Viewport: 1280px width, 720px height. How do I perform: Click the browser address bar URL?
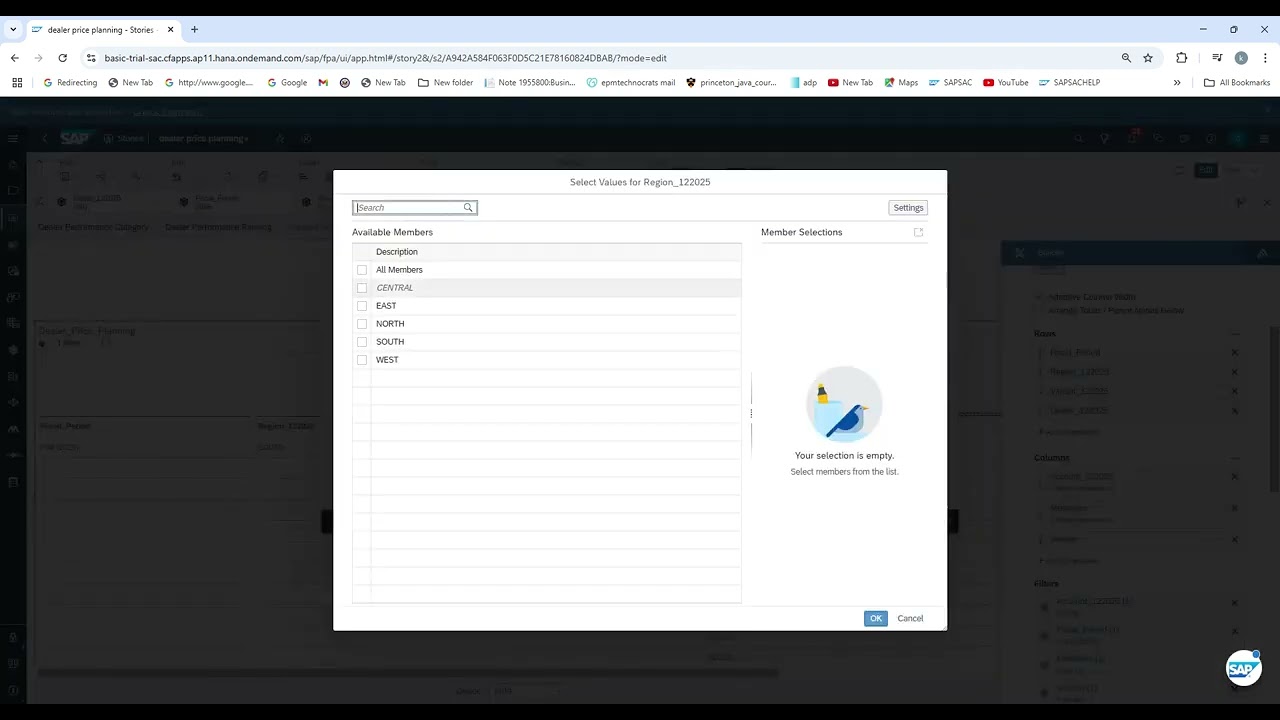385,58
